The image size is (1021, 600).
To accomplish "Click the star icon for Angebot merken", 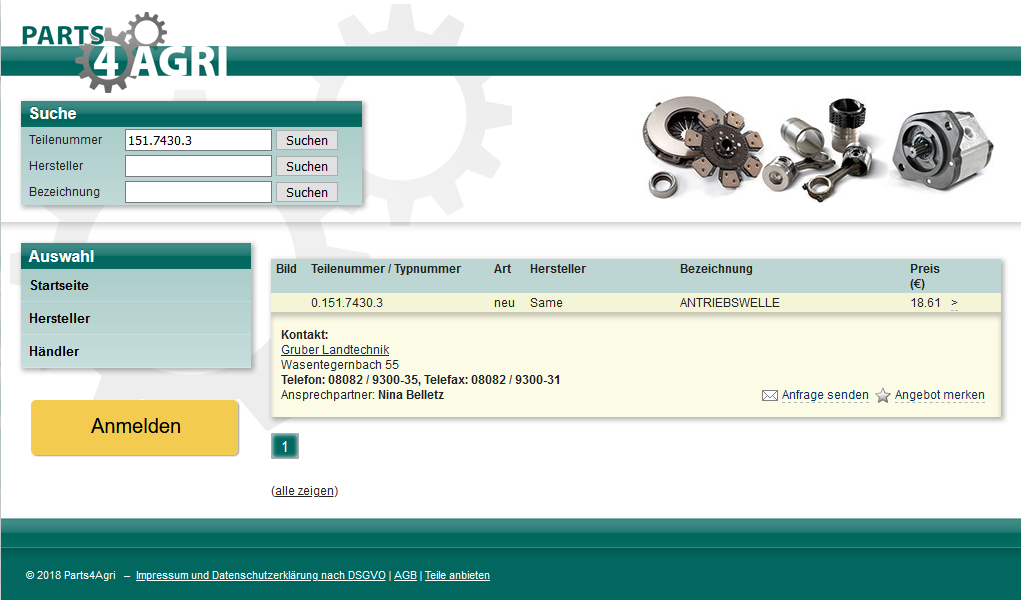I will tap(883, 396).
